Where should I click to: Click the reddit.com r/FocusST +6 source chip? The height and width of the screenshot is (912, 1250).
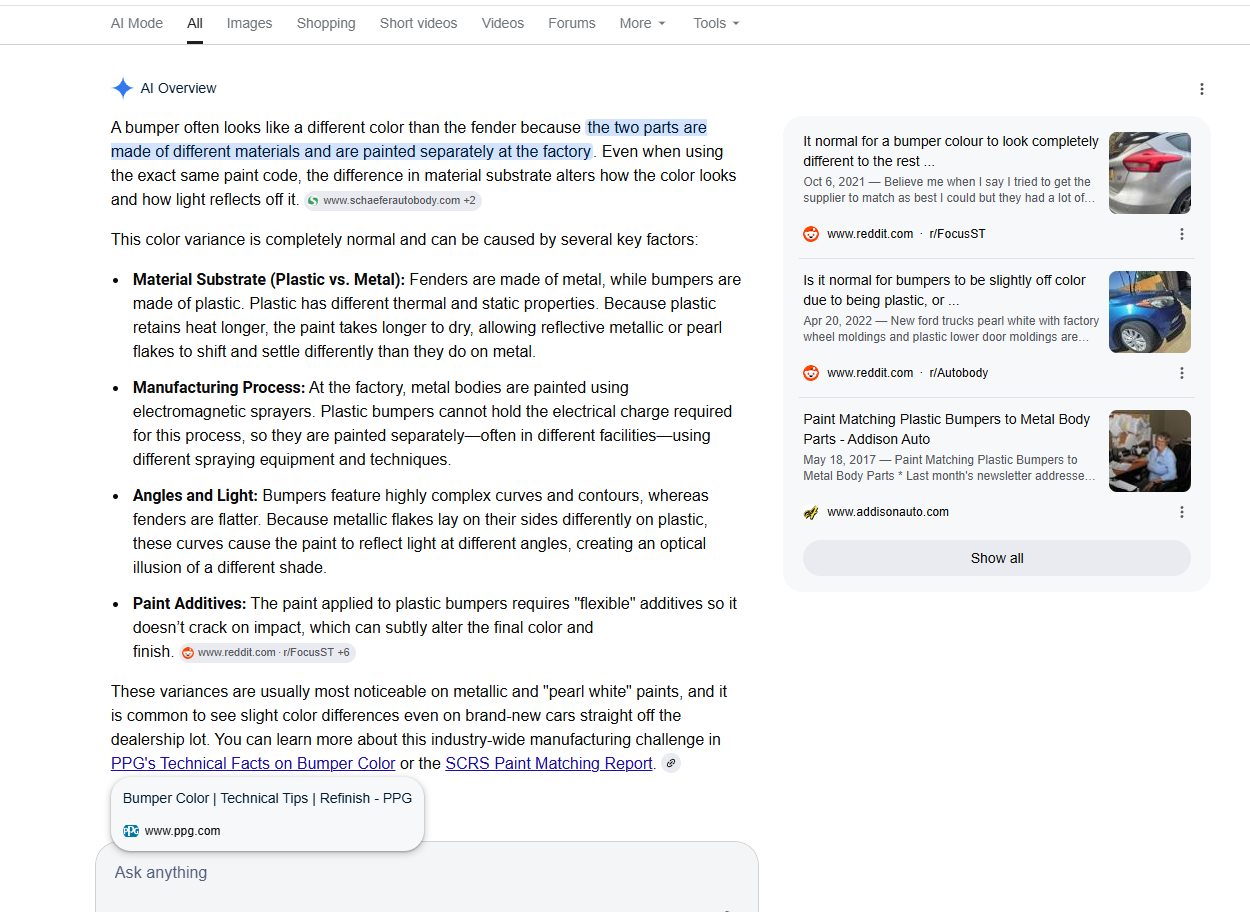pos(267,652)
